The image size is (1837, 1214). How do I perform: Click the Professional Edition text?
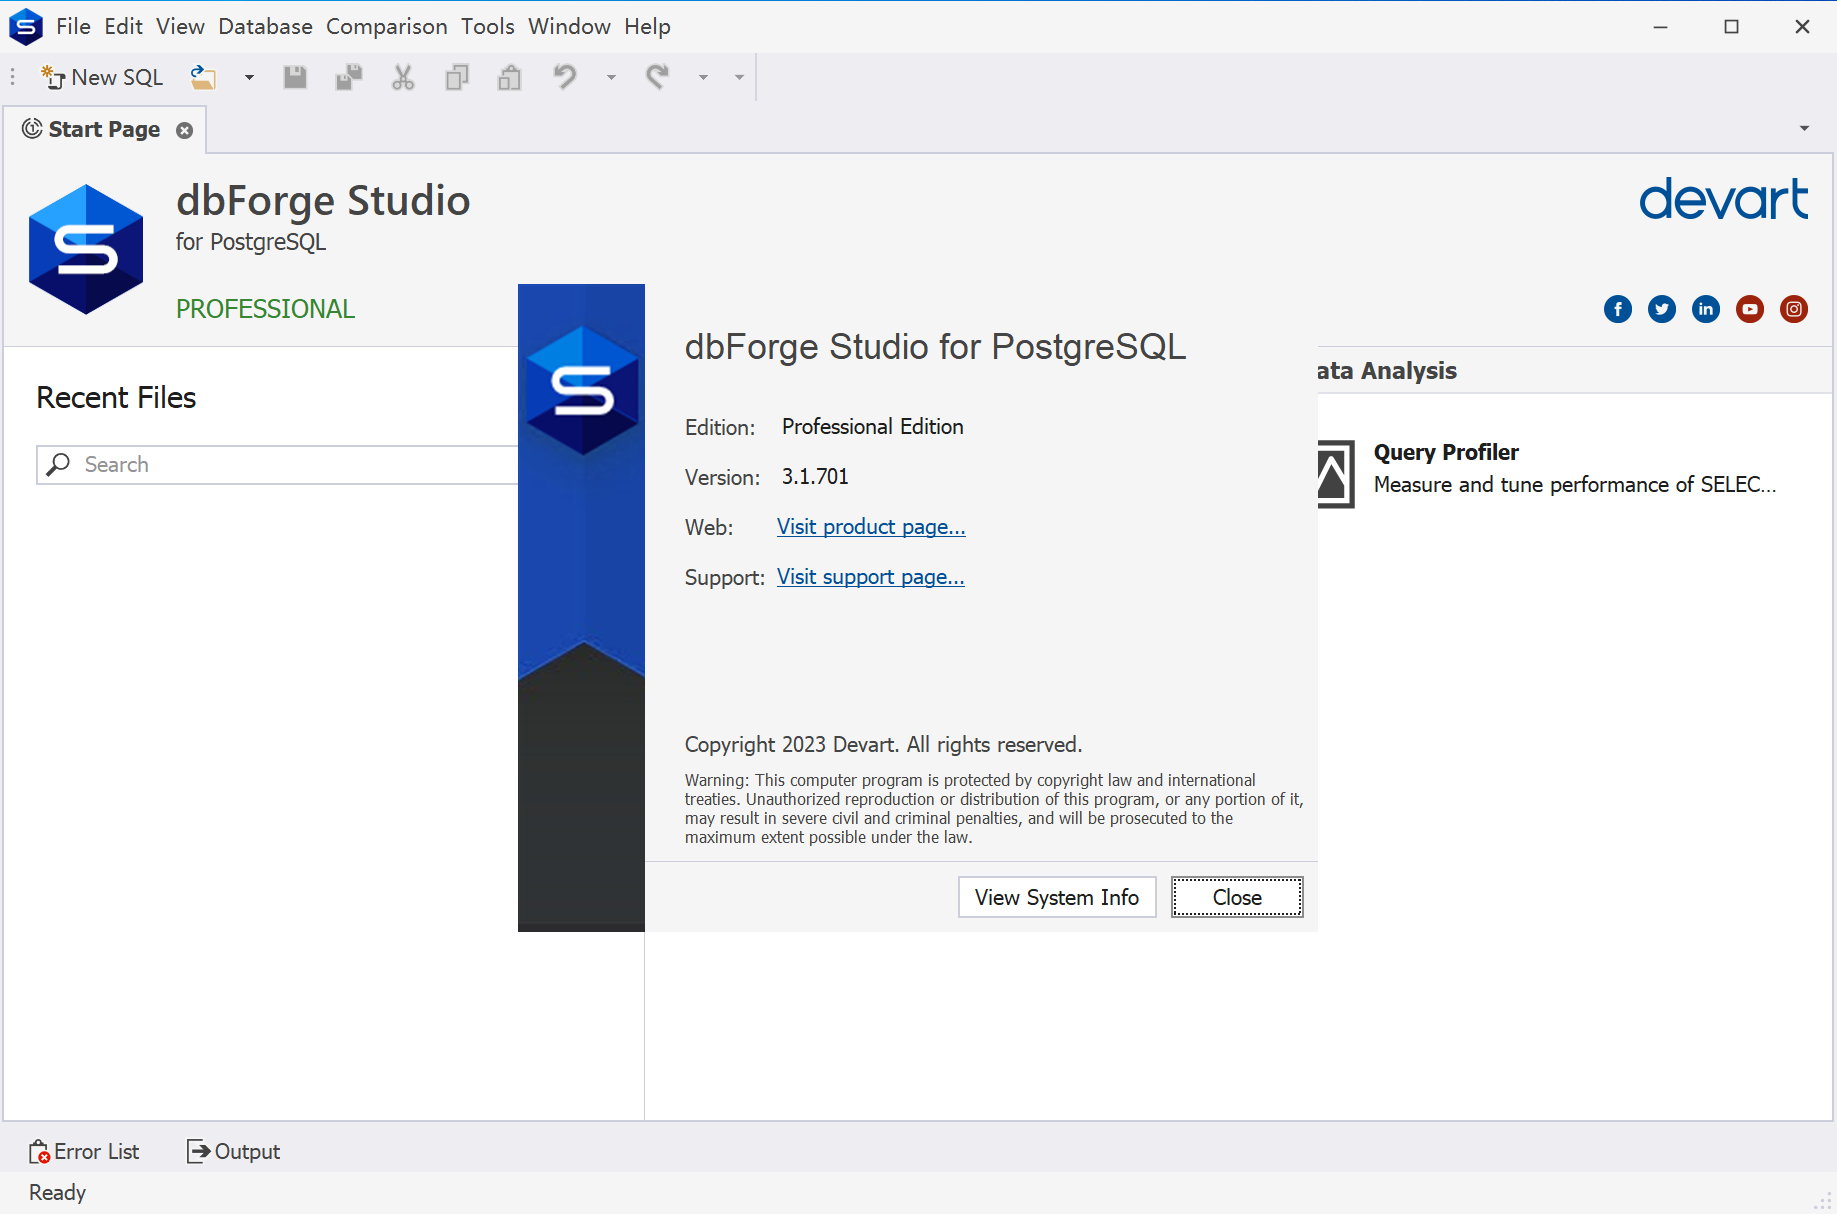tap(872, 427)
